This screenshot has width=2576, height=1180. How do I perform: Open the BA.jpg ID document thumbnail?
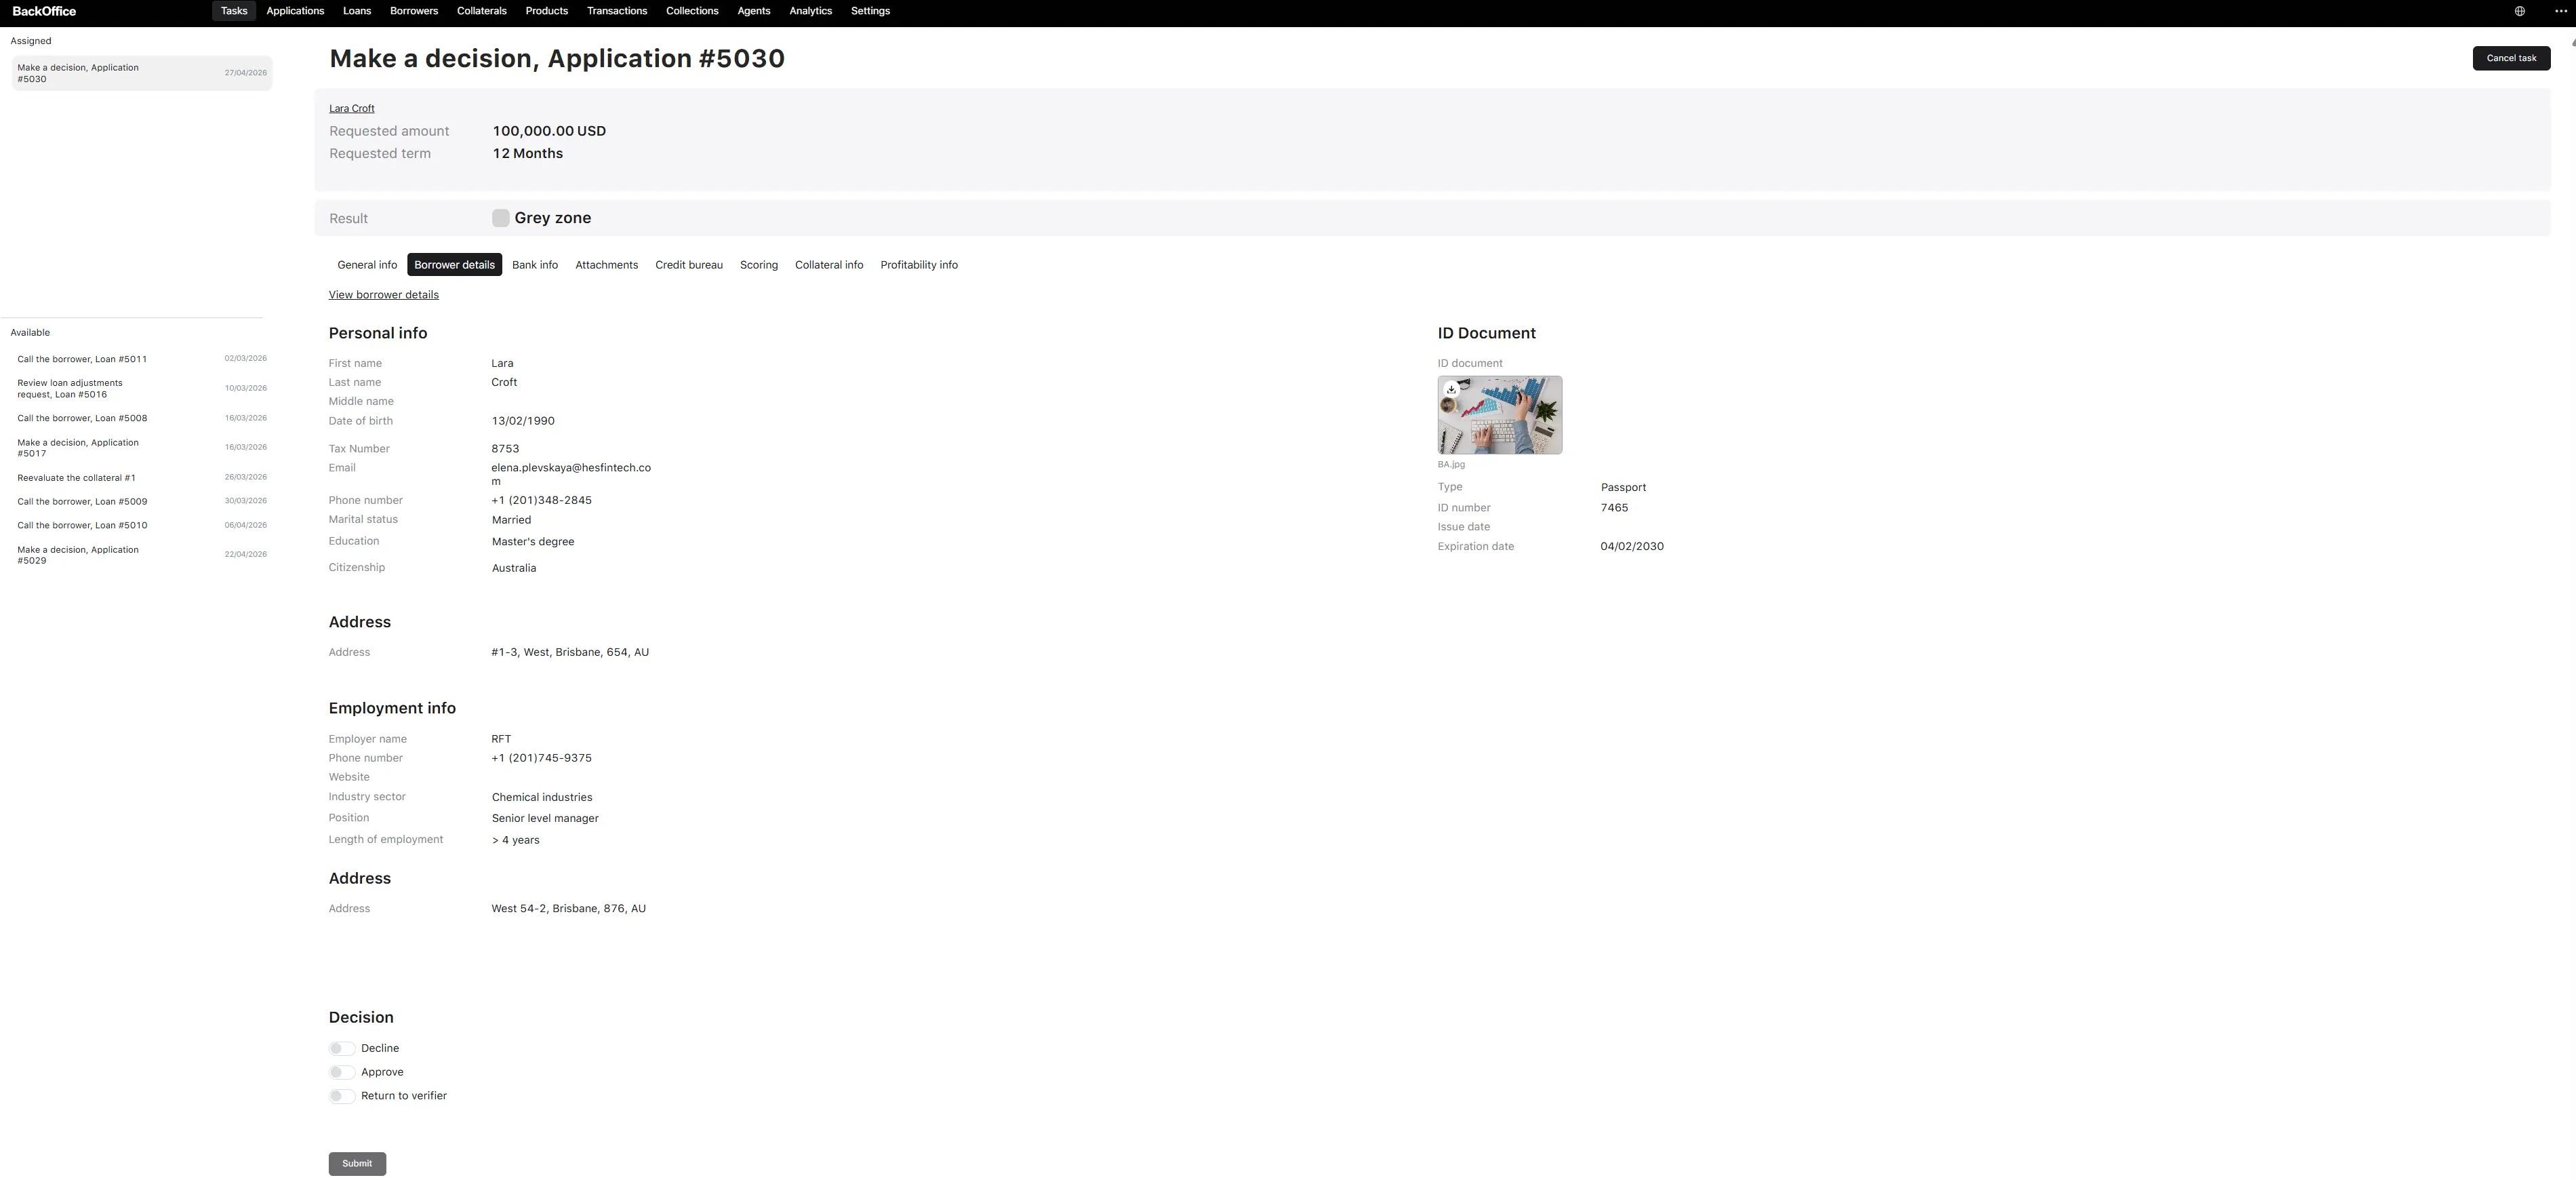click(x=1500, y=415)
